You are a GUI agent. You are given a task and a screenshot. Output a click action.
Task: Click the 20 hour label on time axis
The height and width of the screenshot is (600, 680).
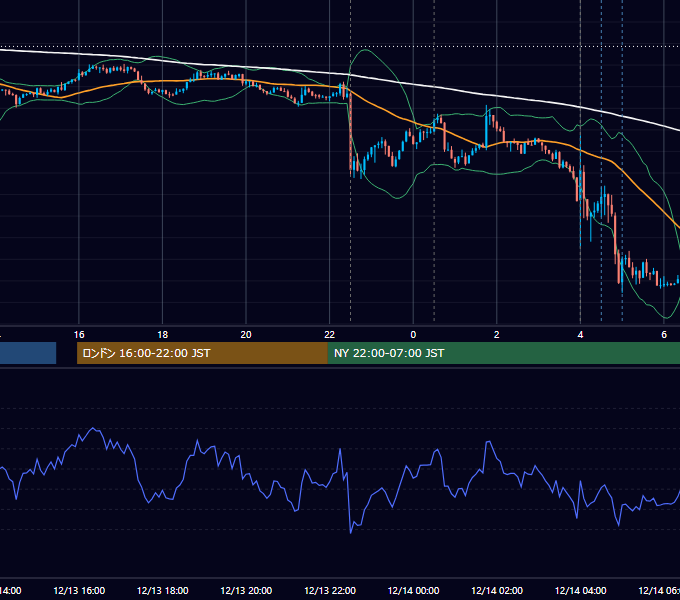tap(246, 335)
